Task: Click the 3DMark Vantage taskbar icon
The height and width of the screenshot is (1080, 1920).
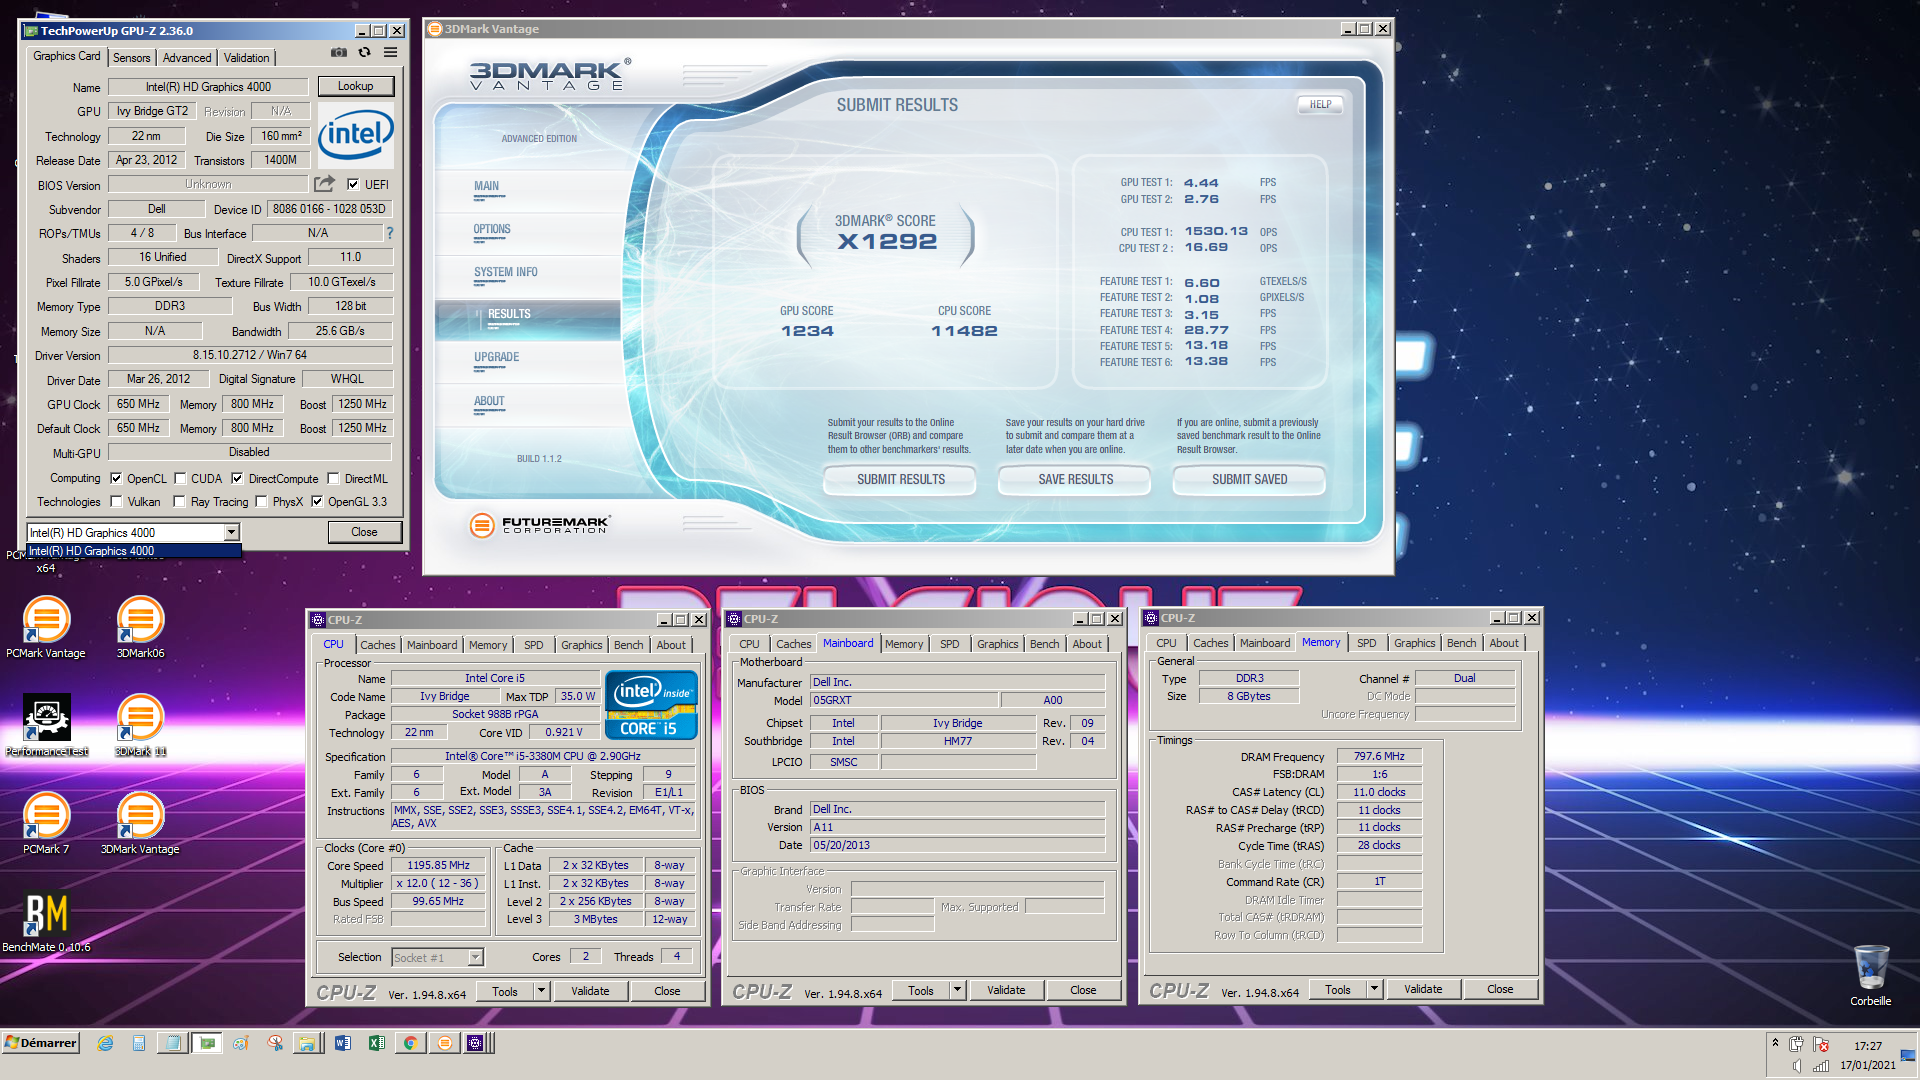Action: click(x=445, y=1043)
